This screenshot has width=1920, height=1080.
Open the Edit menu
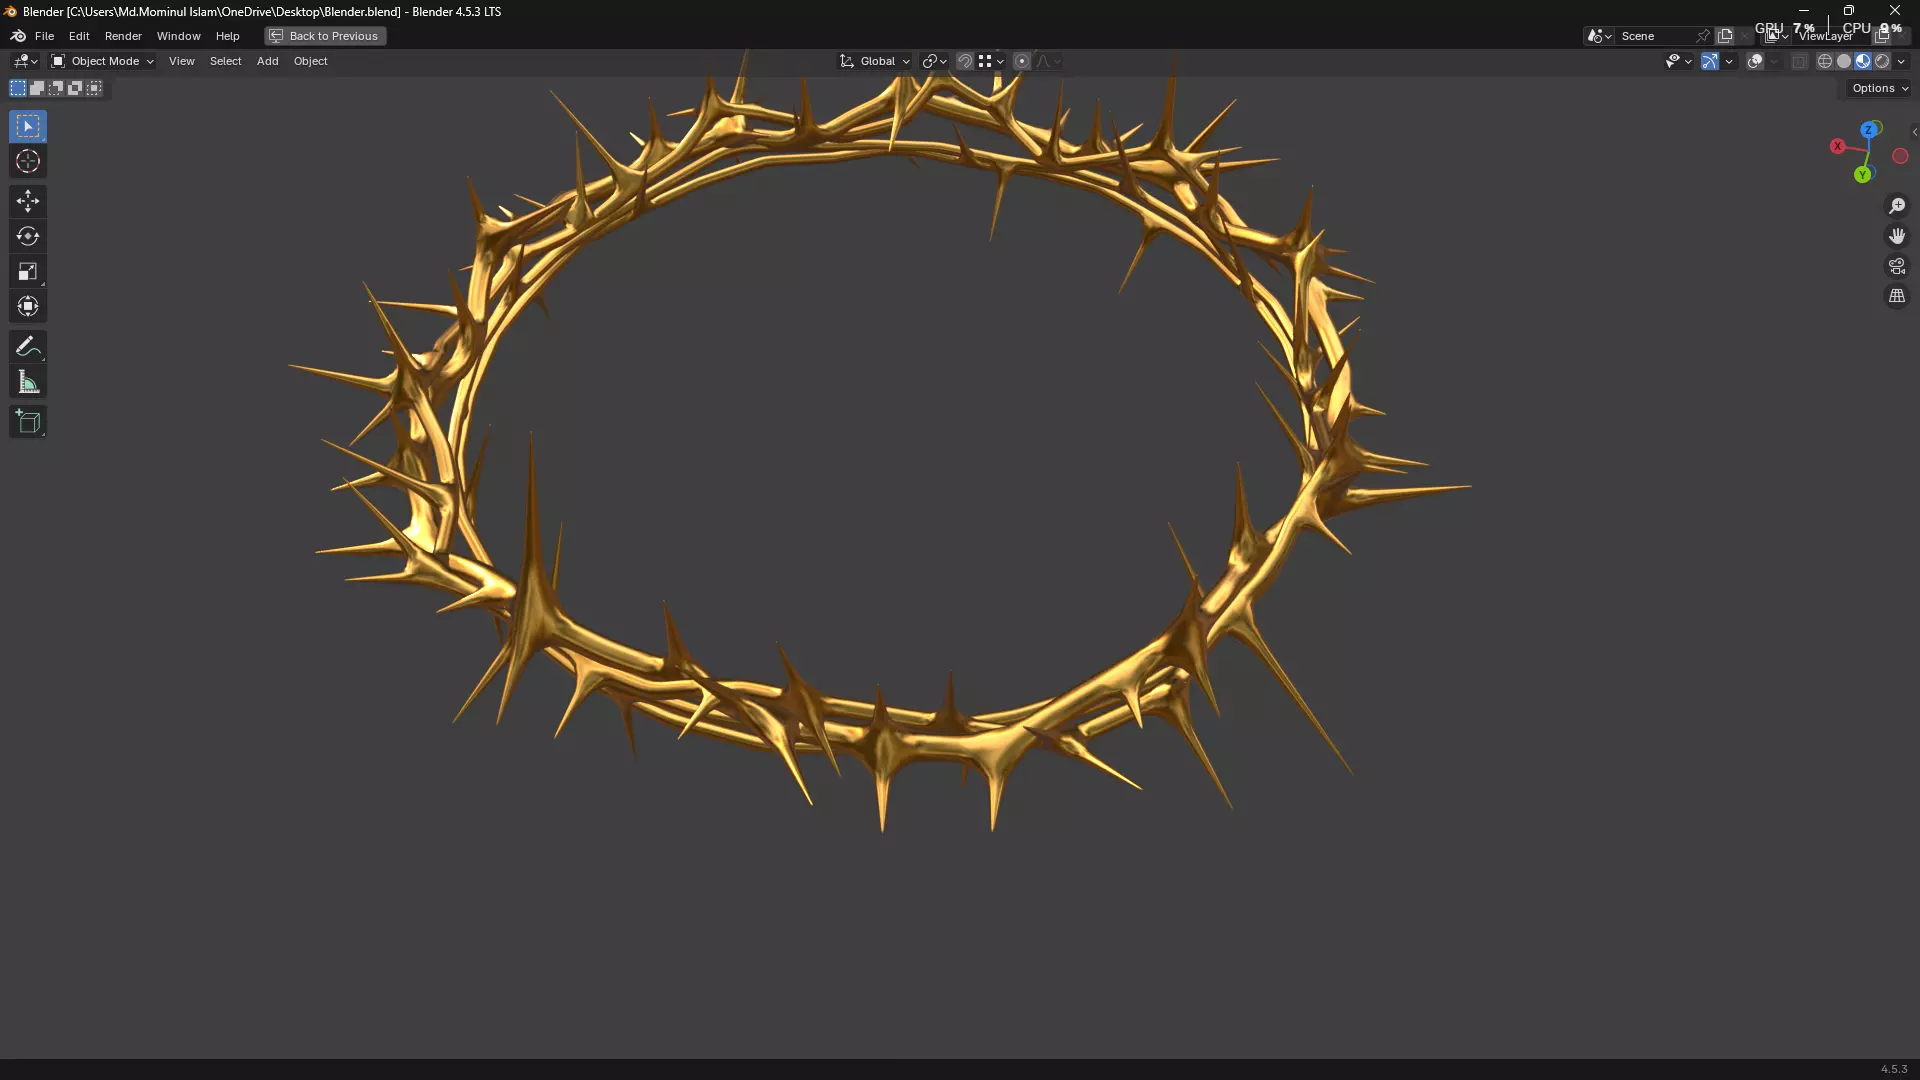pyautogui.click(x=79, y=36)
